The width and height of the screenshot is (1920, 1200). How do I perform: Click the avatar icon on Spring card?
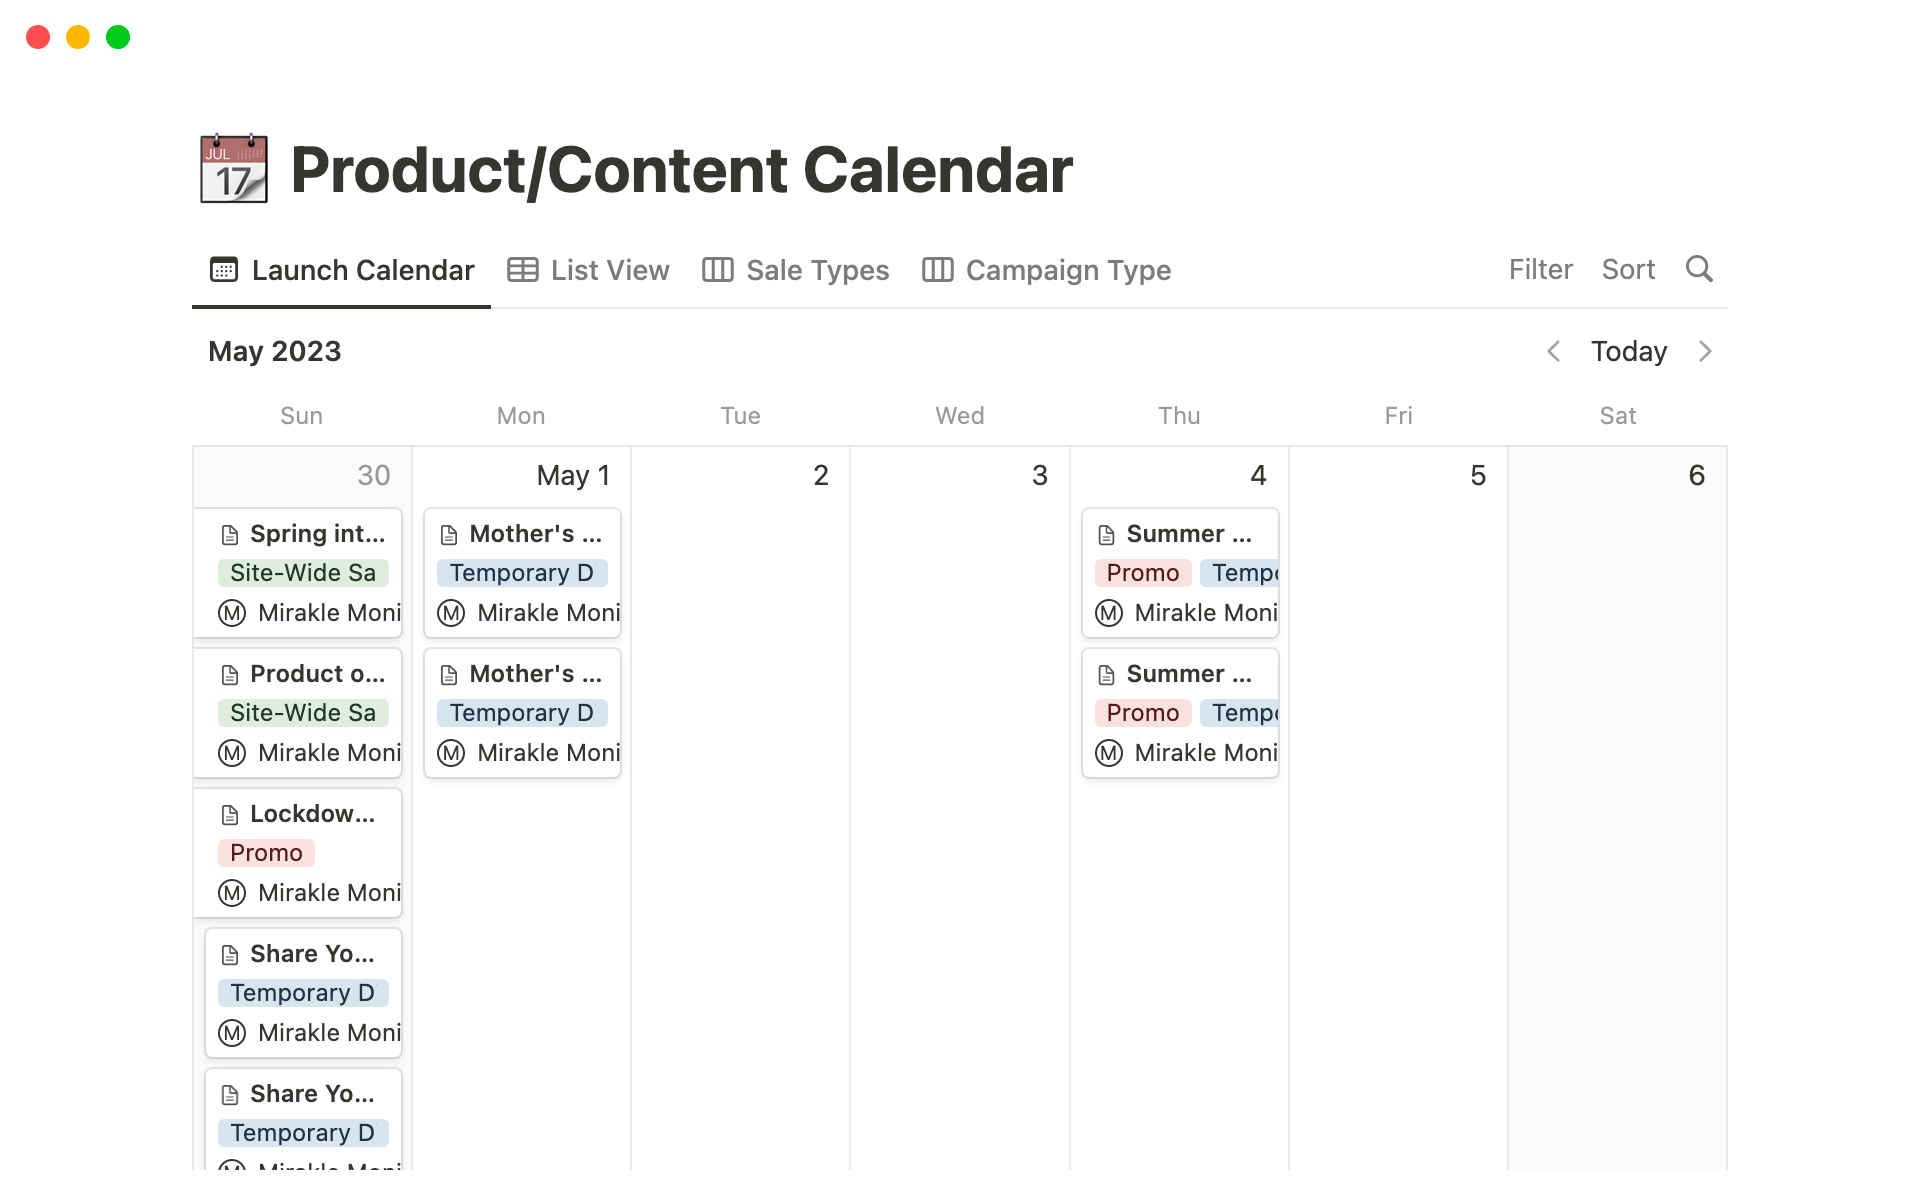[x=232, y=613]
